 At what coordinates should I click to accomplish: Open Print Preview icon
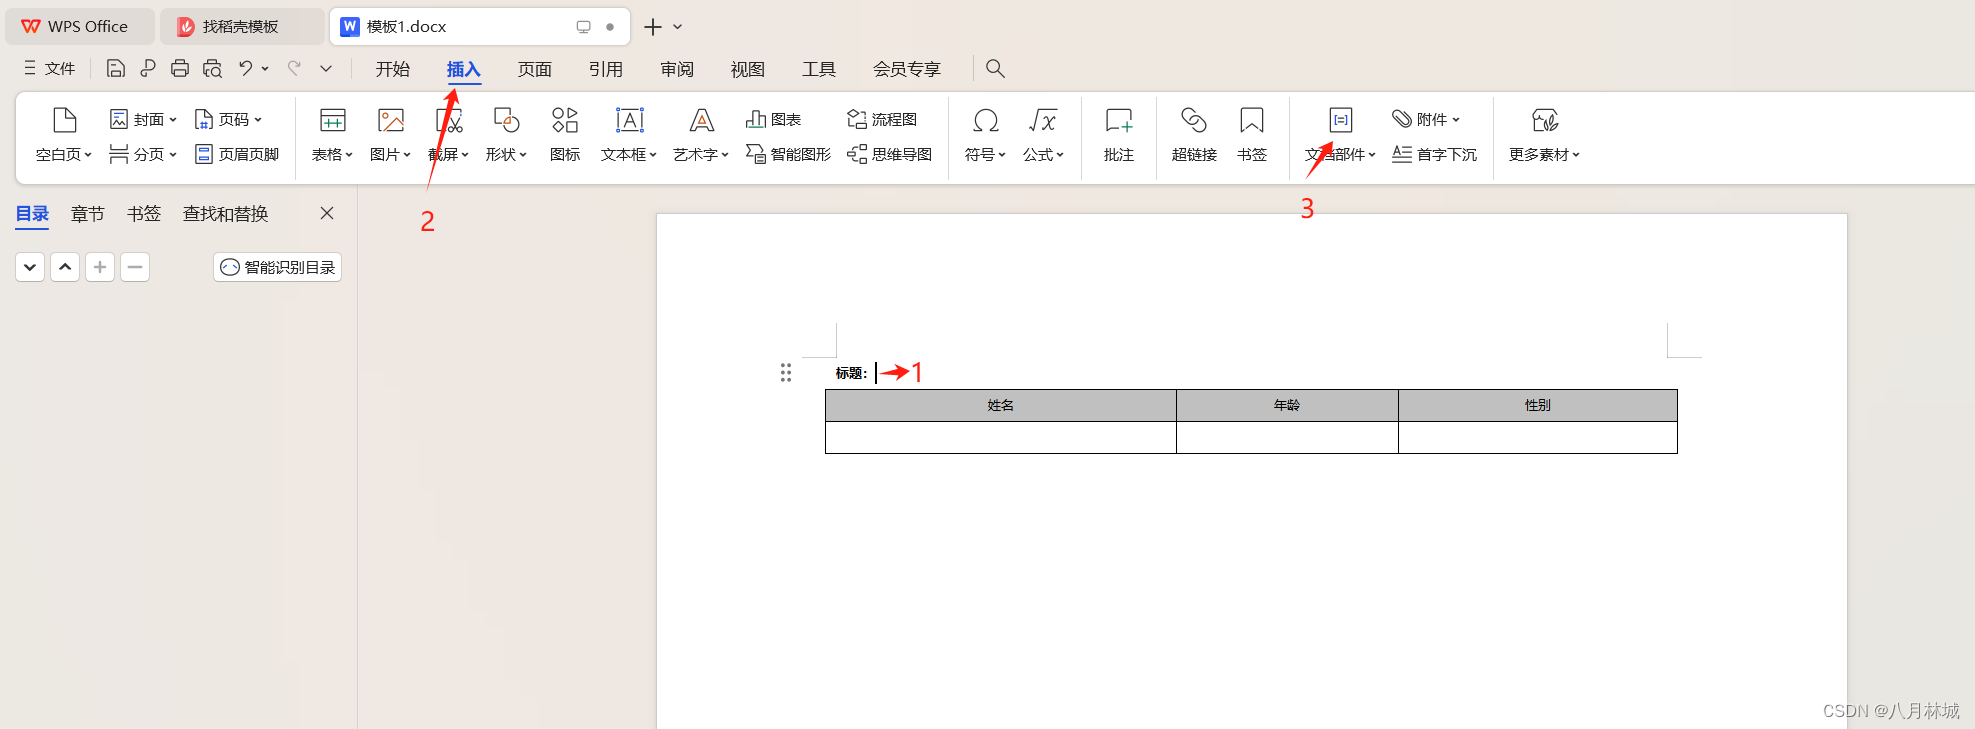coord(212,68)
